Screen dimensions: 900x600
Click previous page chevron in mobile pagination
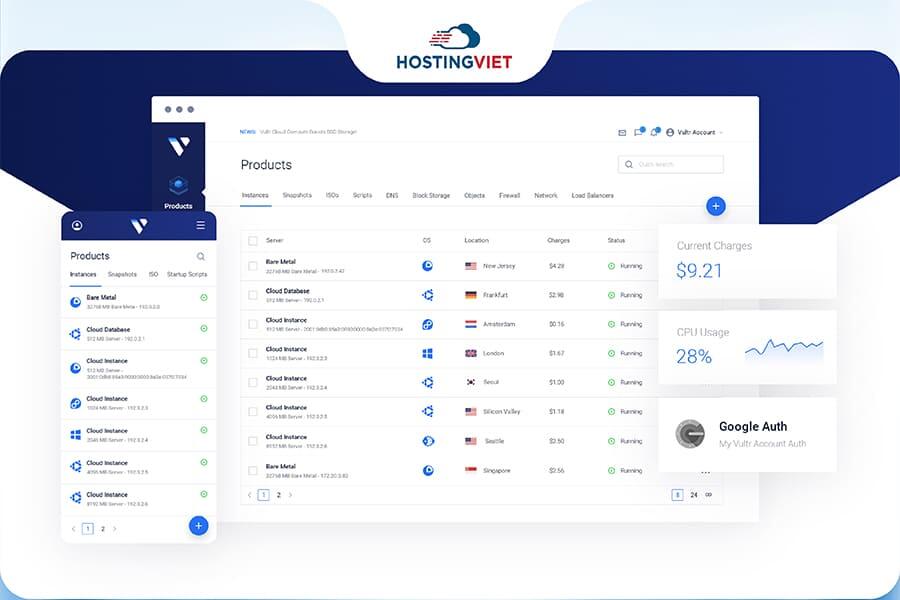73,529
